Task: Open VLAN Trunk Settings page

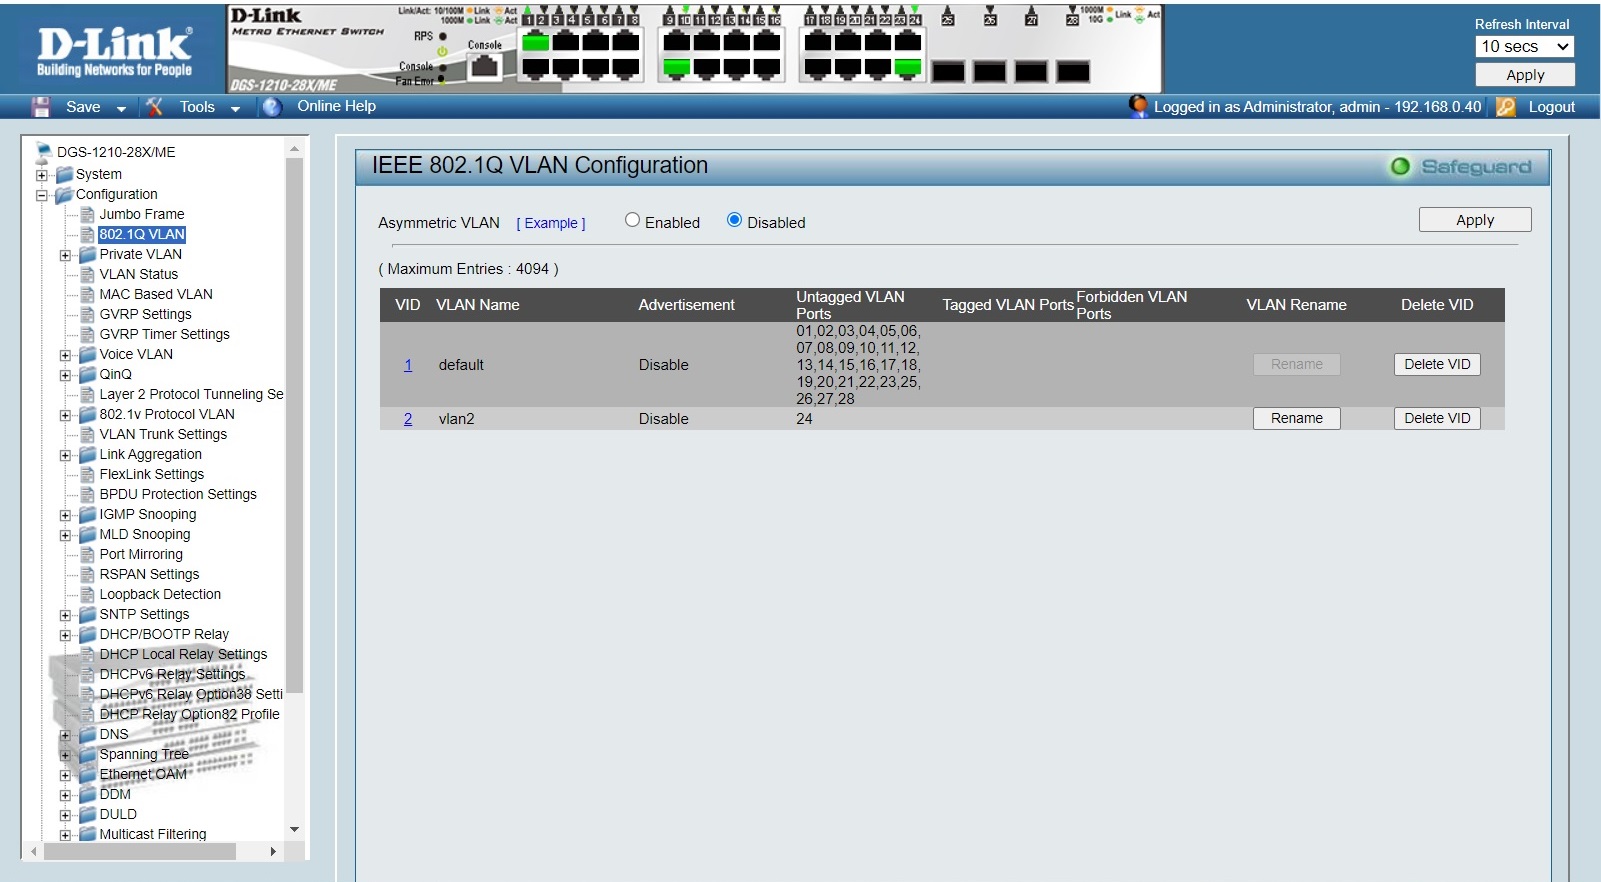Action: (x=163, y=434)
